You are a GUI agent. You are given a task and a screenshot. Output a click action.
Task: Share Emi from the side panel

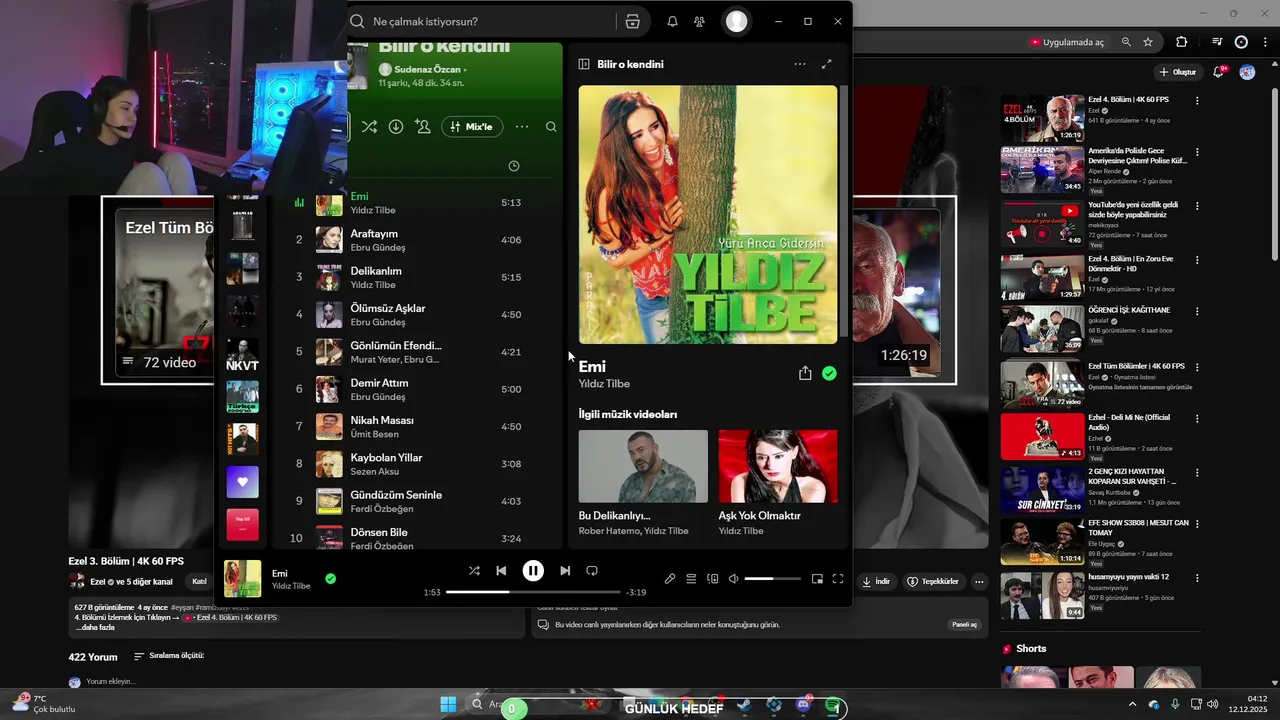point(805,373)
